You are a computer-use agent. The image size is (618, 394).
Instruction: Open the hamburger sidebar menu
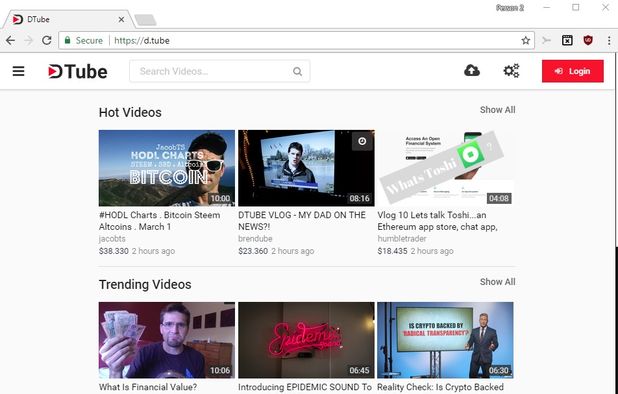click(19, 71)
